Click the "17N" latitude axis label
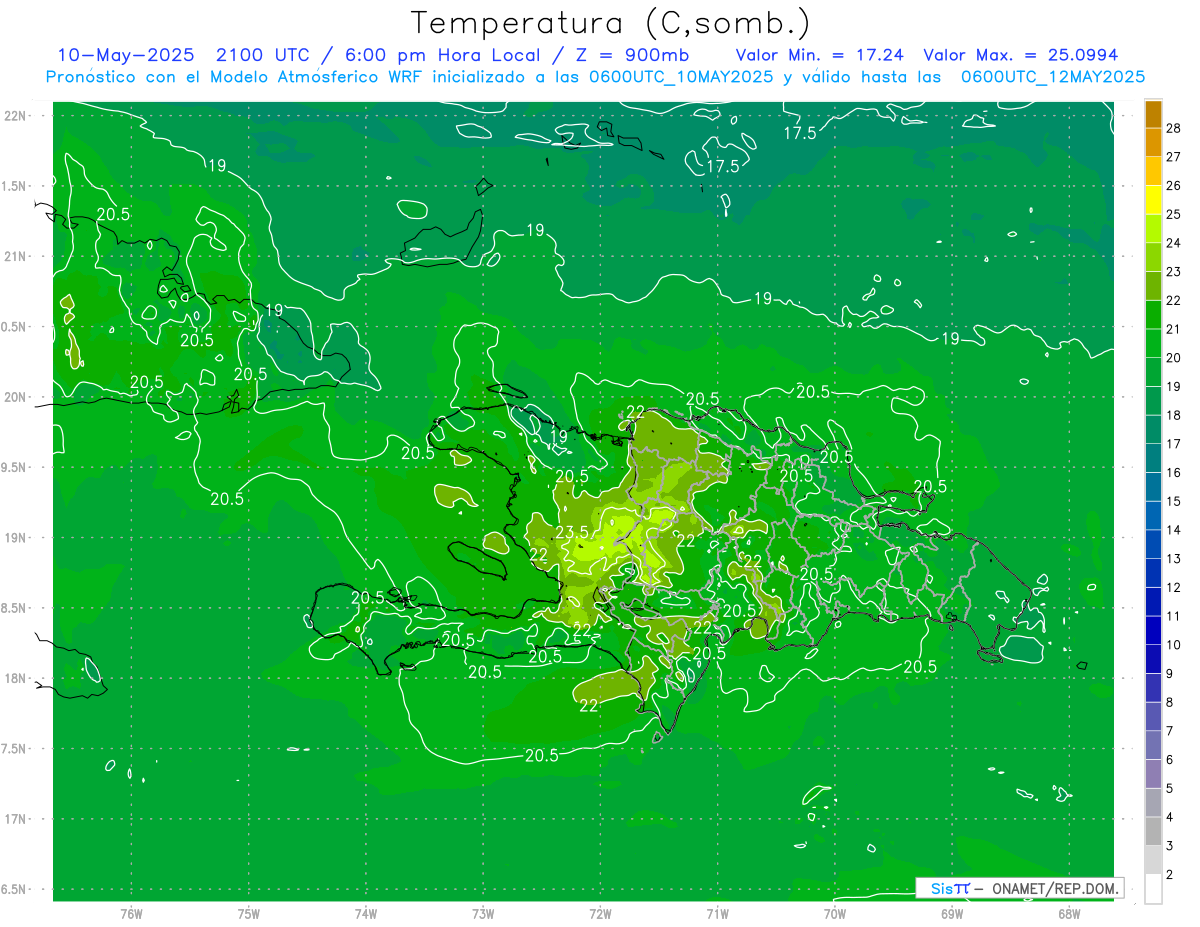1200x927 pixels. pos(14,819)
